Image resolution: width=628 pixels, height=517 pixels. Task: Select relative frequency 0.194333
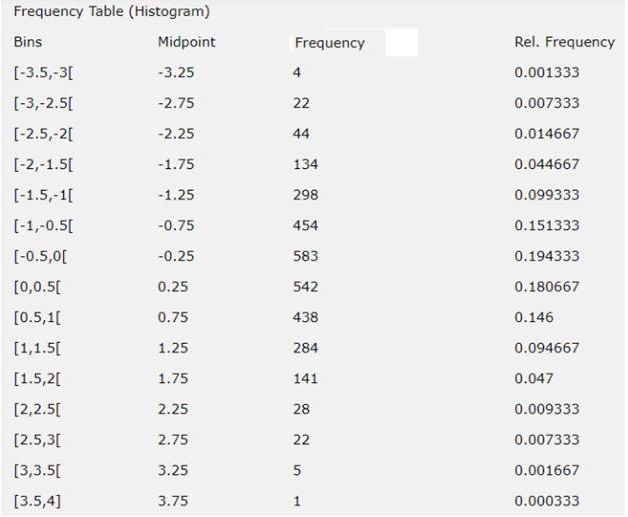(546, 256)
